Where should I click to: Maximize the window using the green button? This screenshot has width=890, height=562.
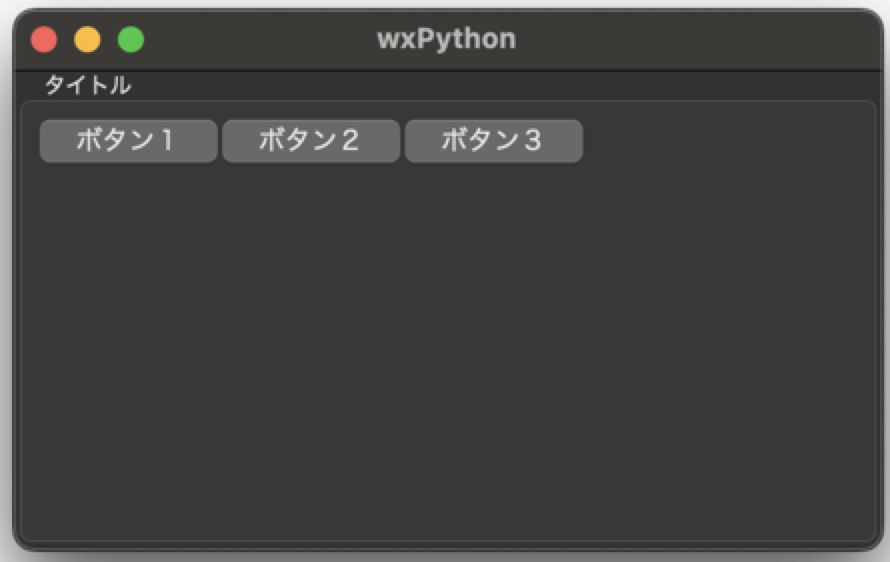click(x=131, y=40)
